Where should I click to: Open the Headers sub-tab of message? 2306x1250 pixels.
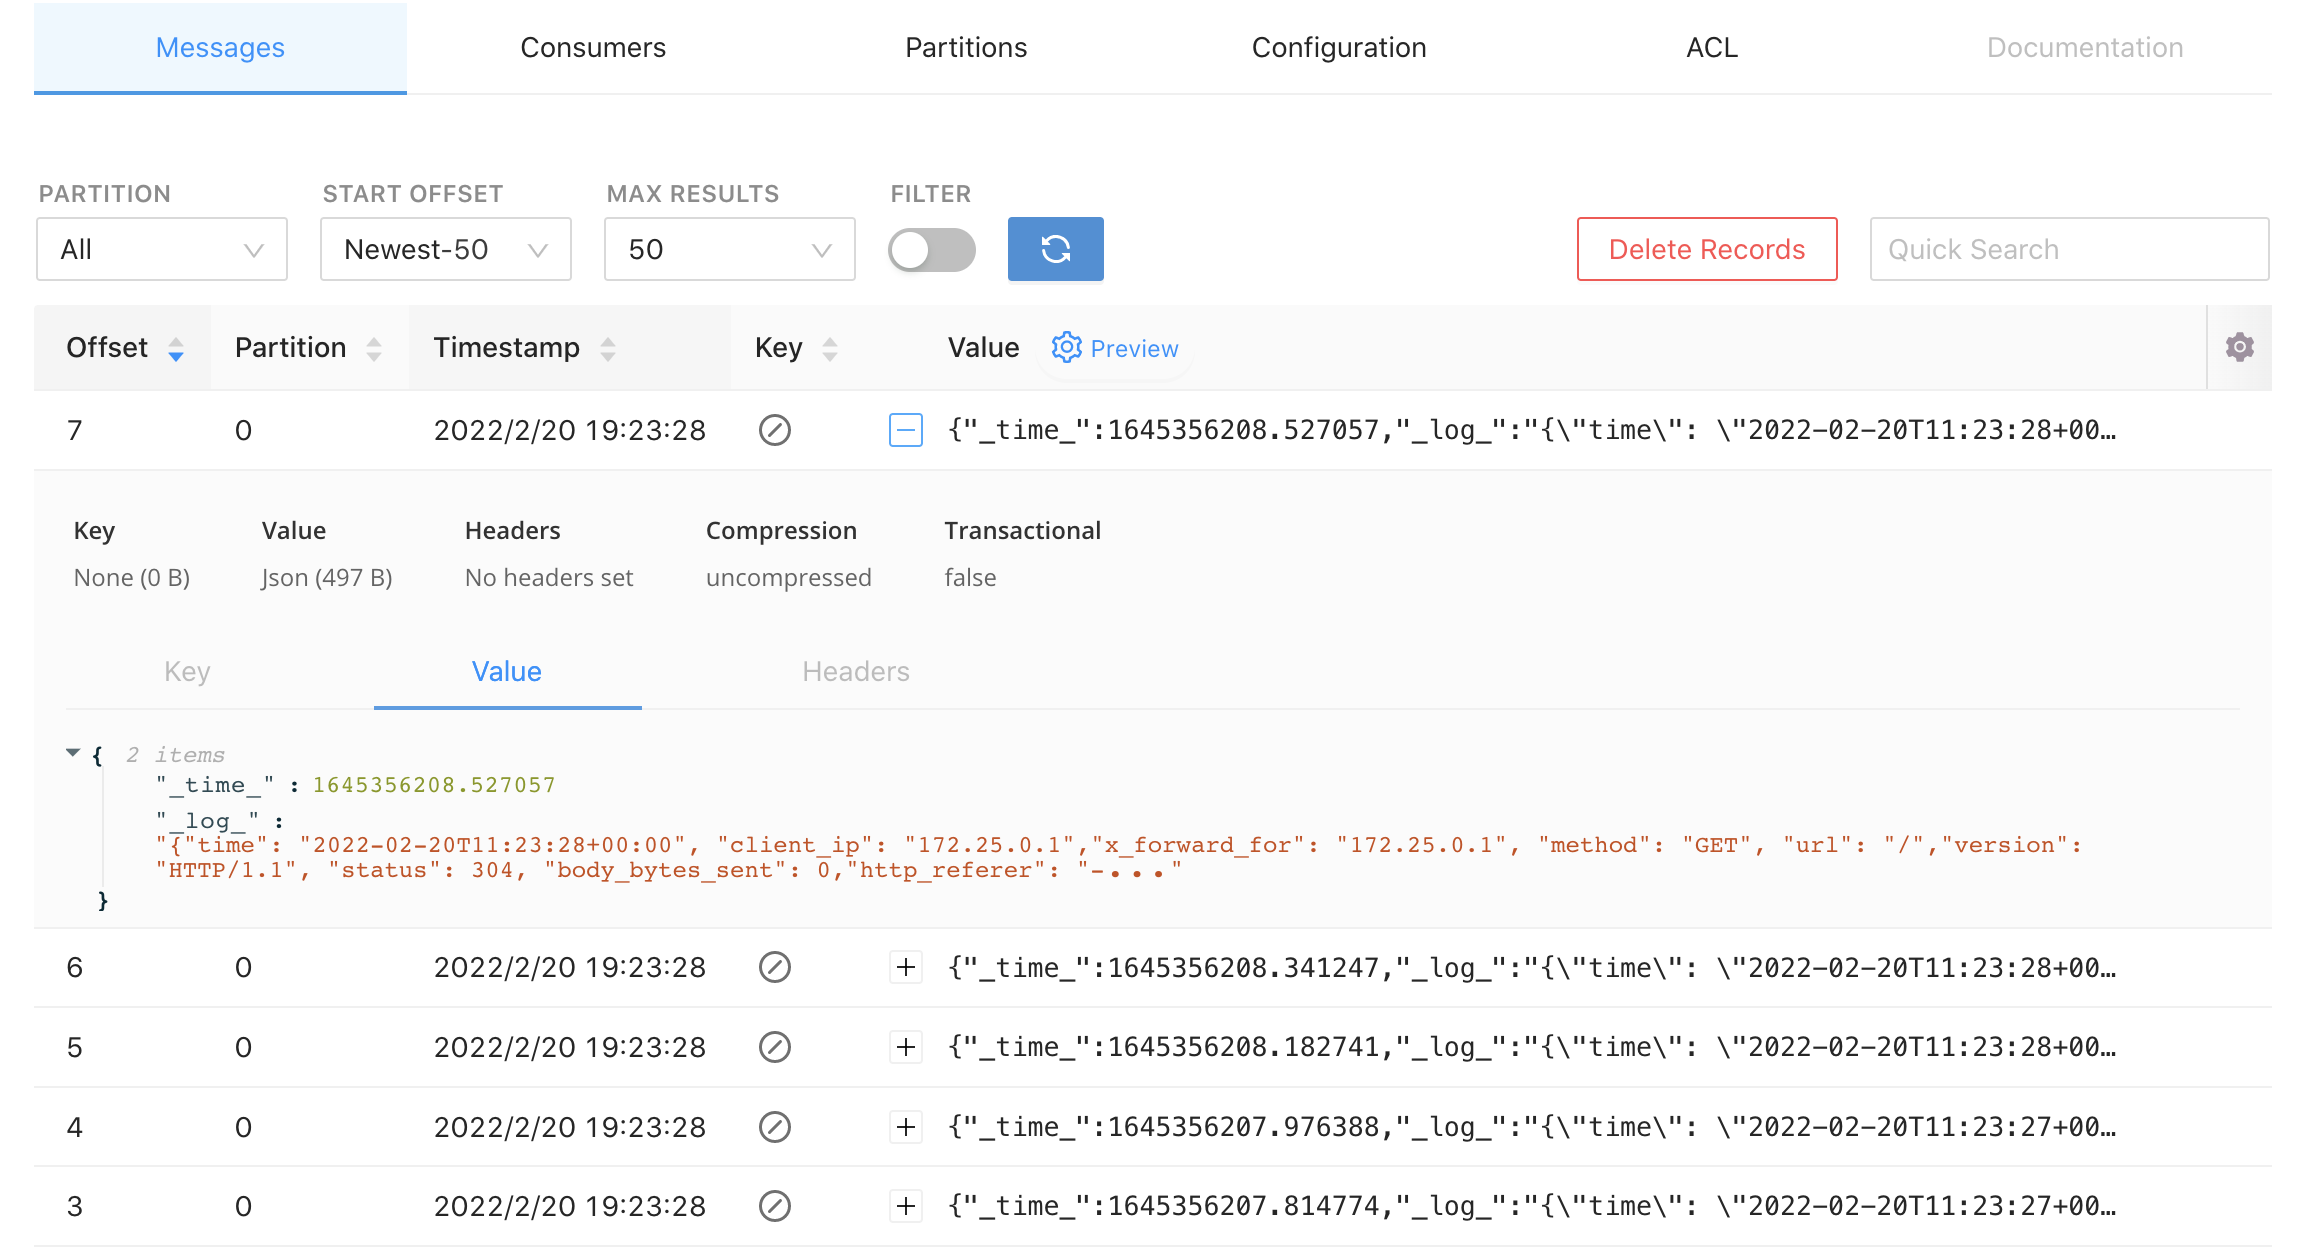[855, 672]
